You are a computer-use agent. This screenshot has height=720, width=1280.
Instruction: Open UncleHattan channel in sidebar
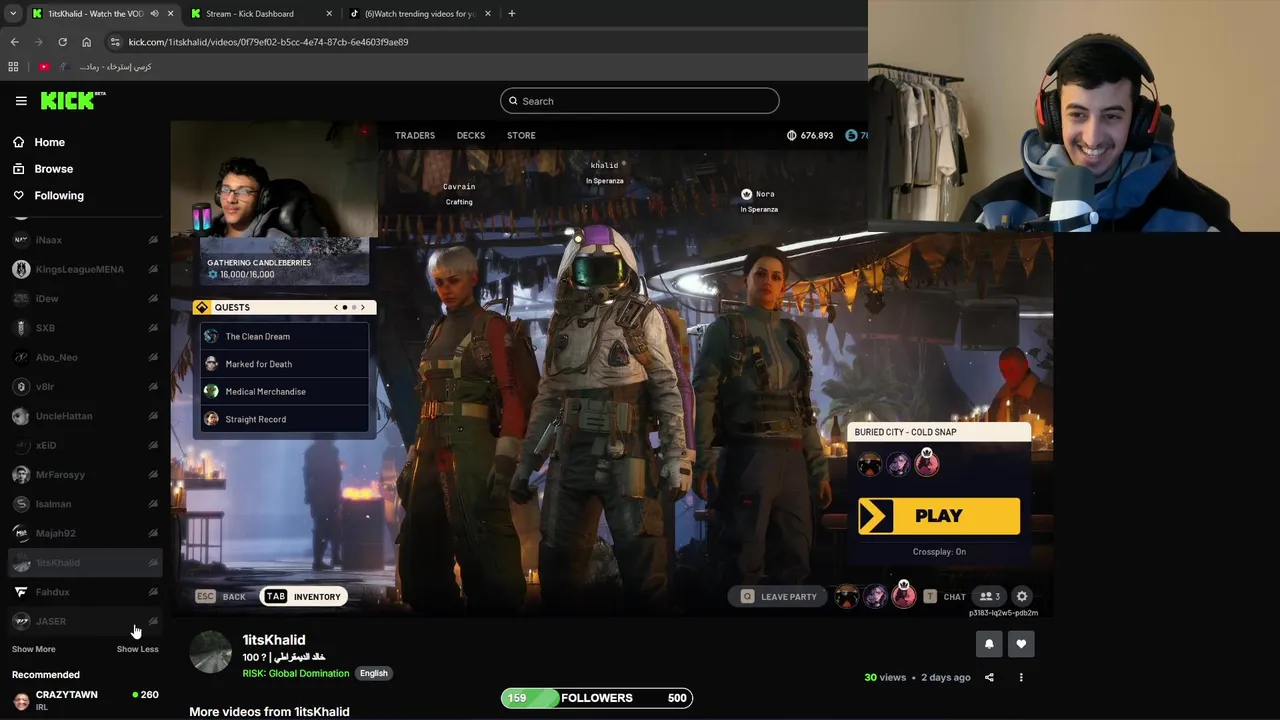[85, 416]
